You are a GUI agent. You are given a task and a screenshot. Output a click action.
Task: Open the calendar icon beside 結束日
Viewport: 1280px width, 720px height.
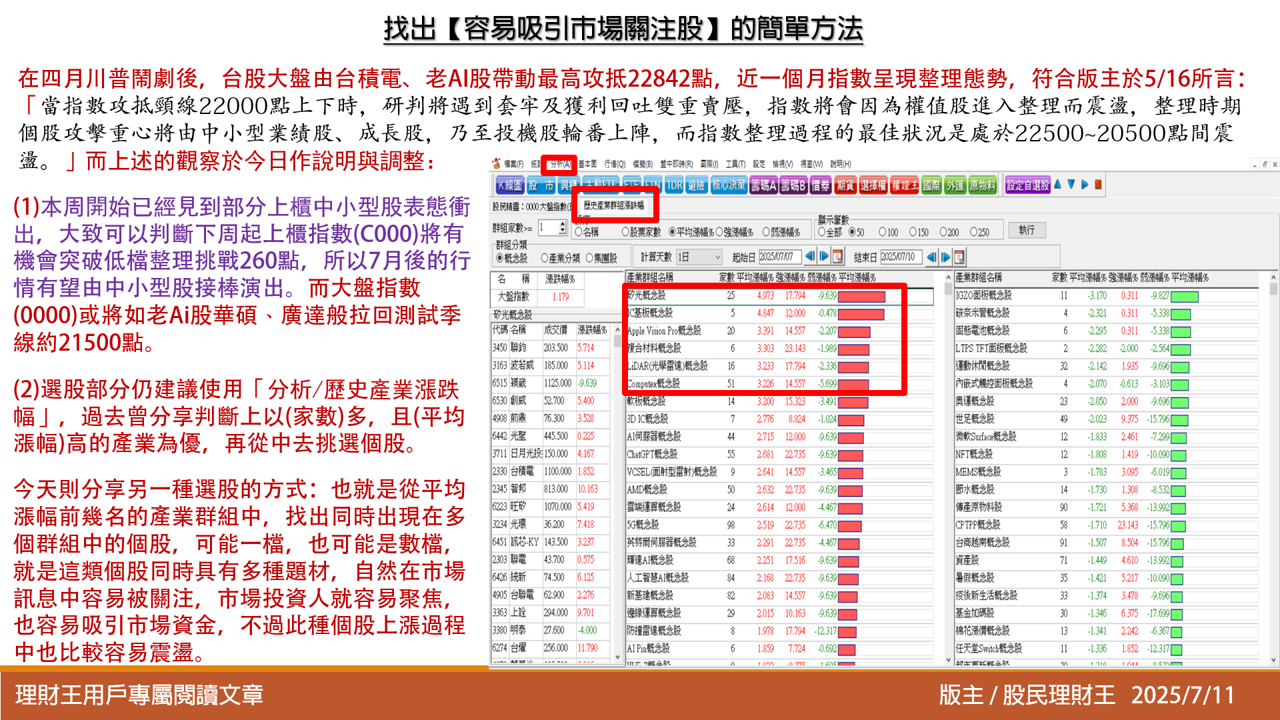(x=959, y=257)
